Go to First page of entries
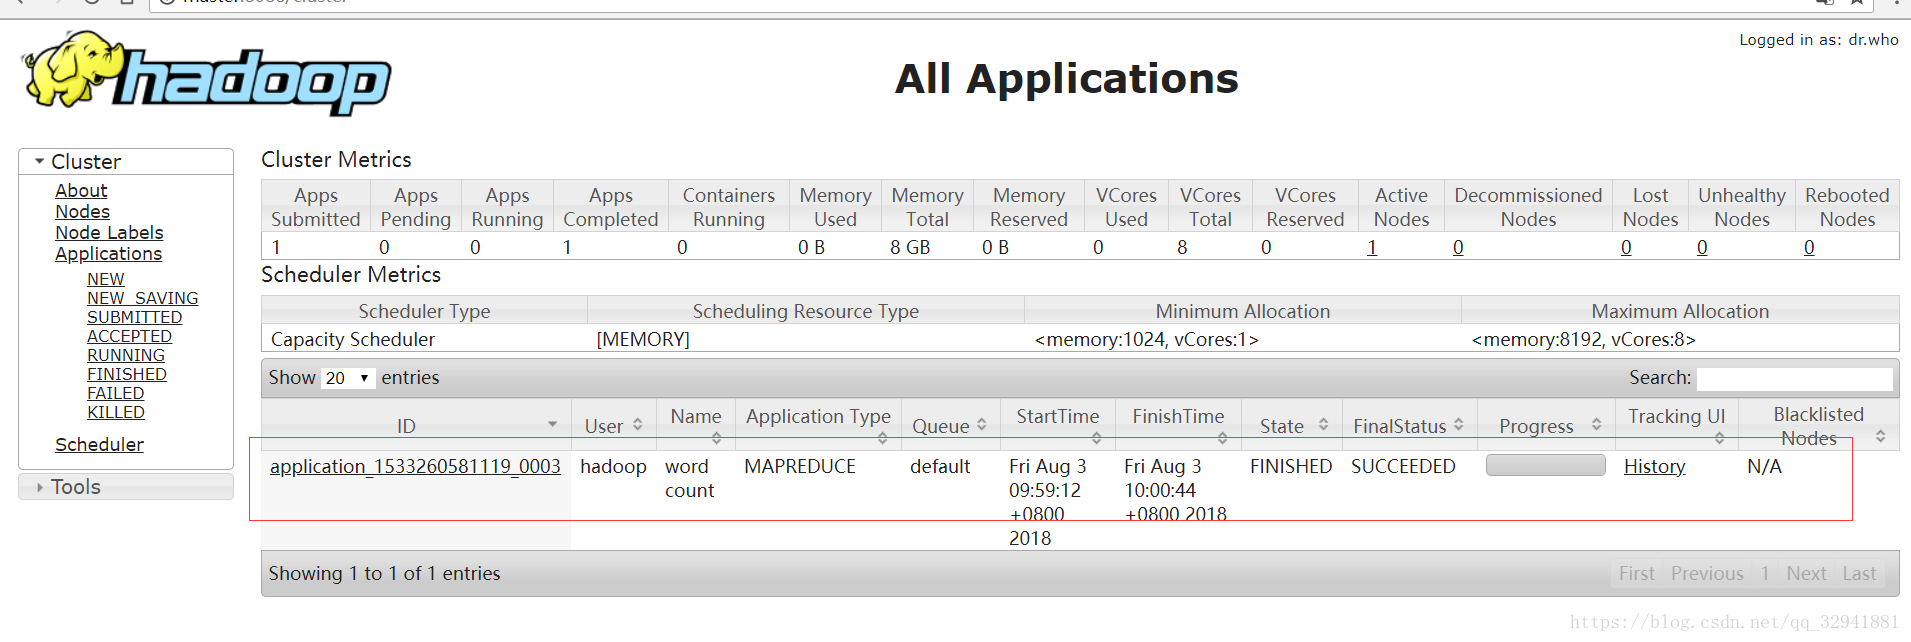The height and width of the screenshot is (642, 1911). [x=1637, y=573]
